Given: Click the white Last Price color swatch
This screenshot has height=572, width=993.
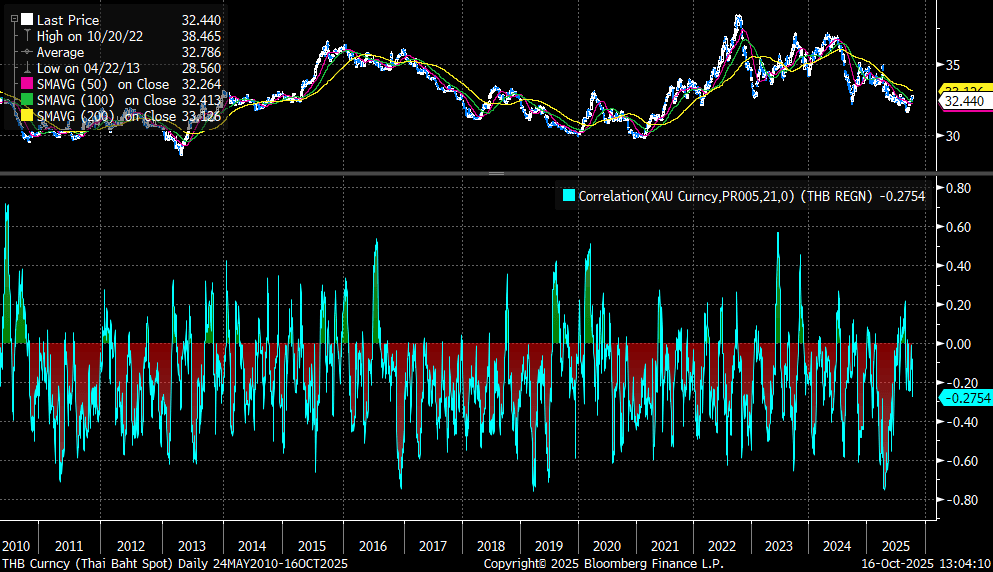Looking at the screenshot, I should click(27, 20).
